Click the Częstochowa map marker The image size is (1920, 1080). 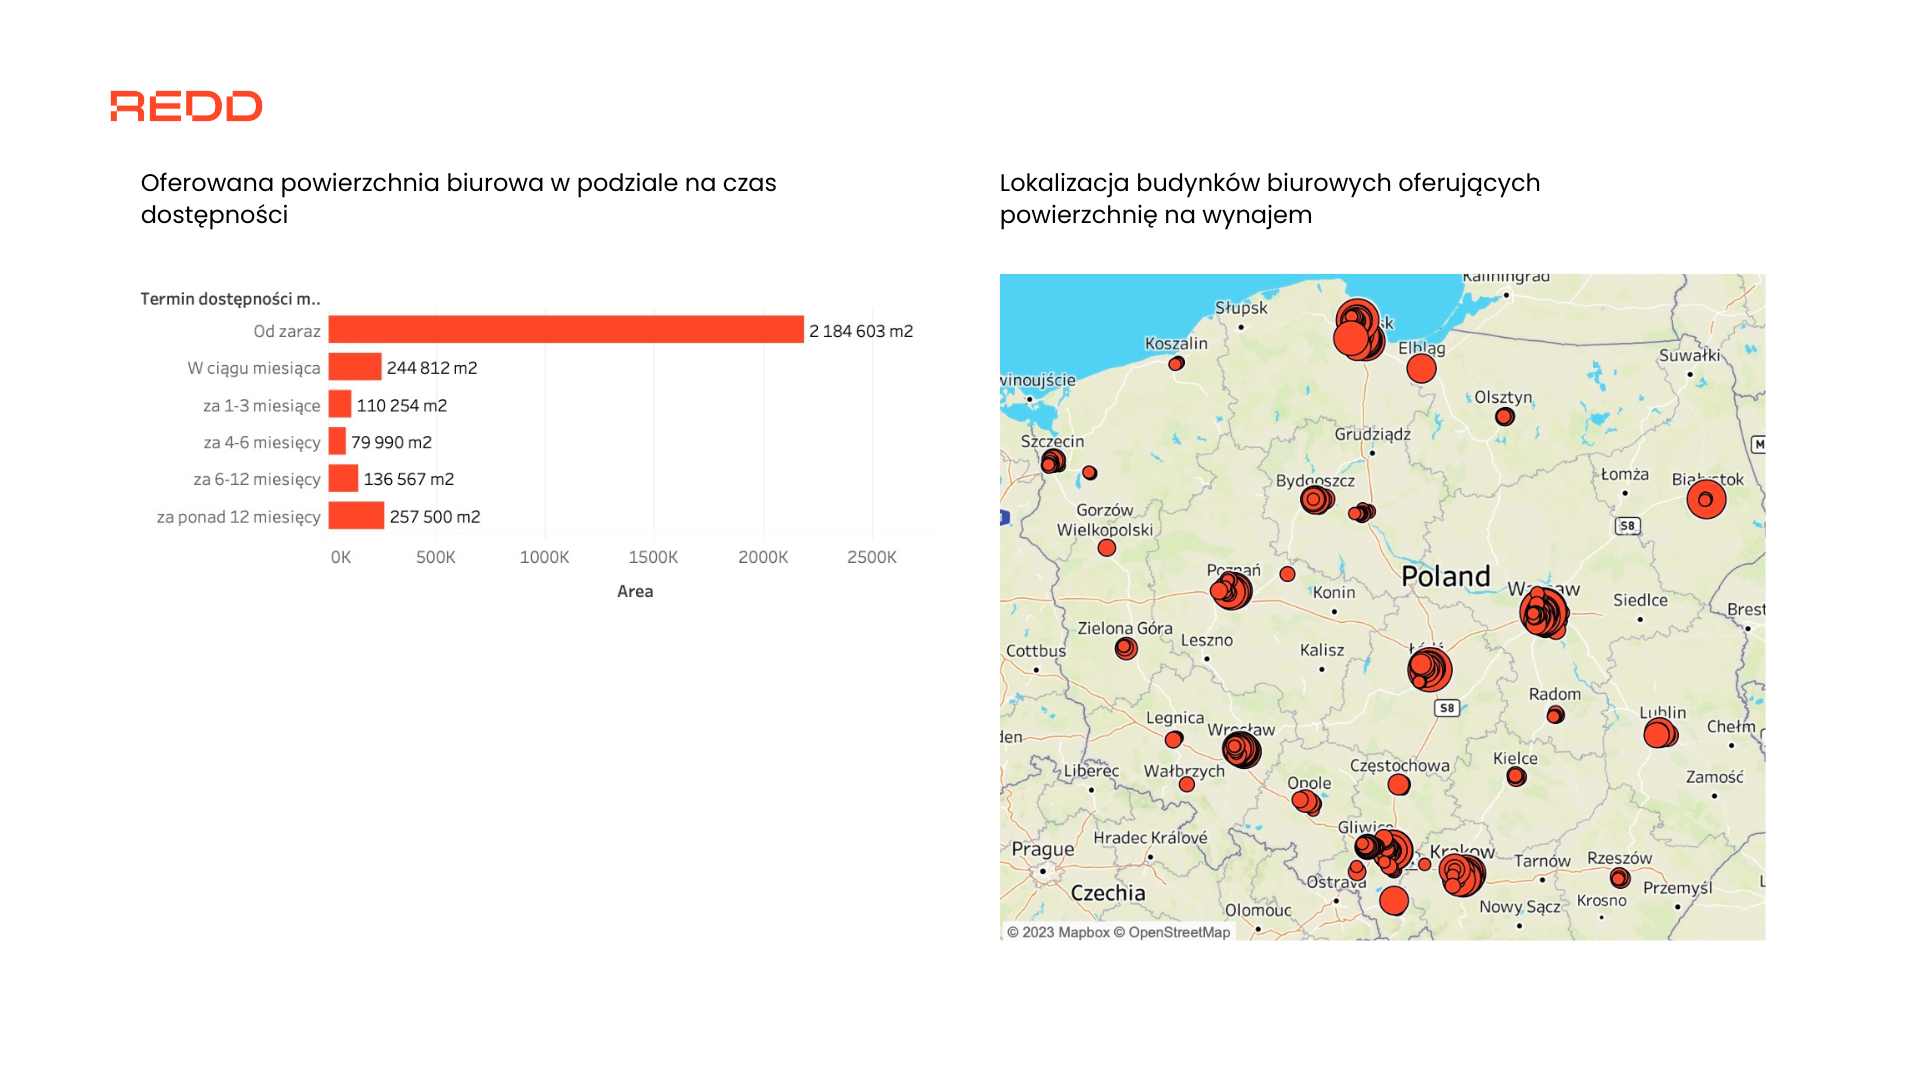[1399, 785]
